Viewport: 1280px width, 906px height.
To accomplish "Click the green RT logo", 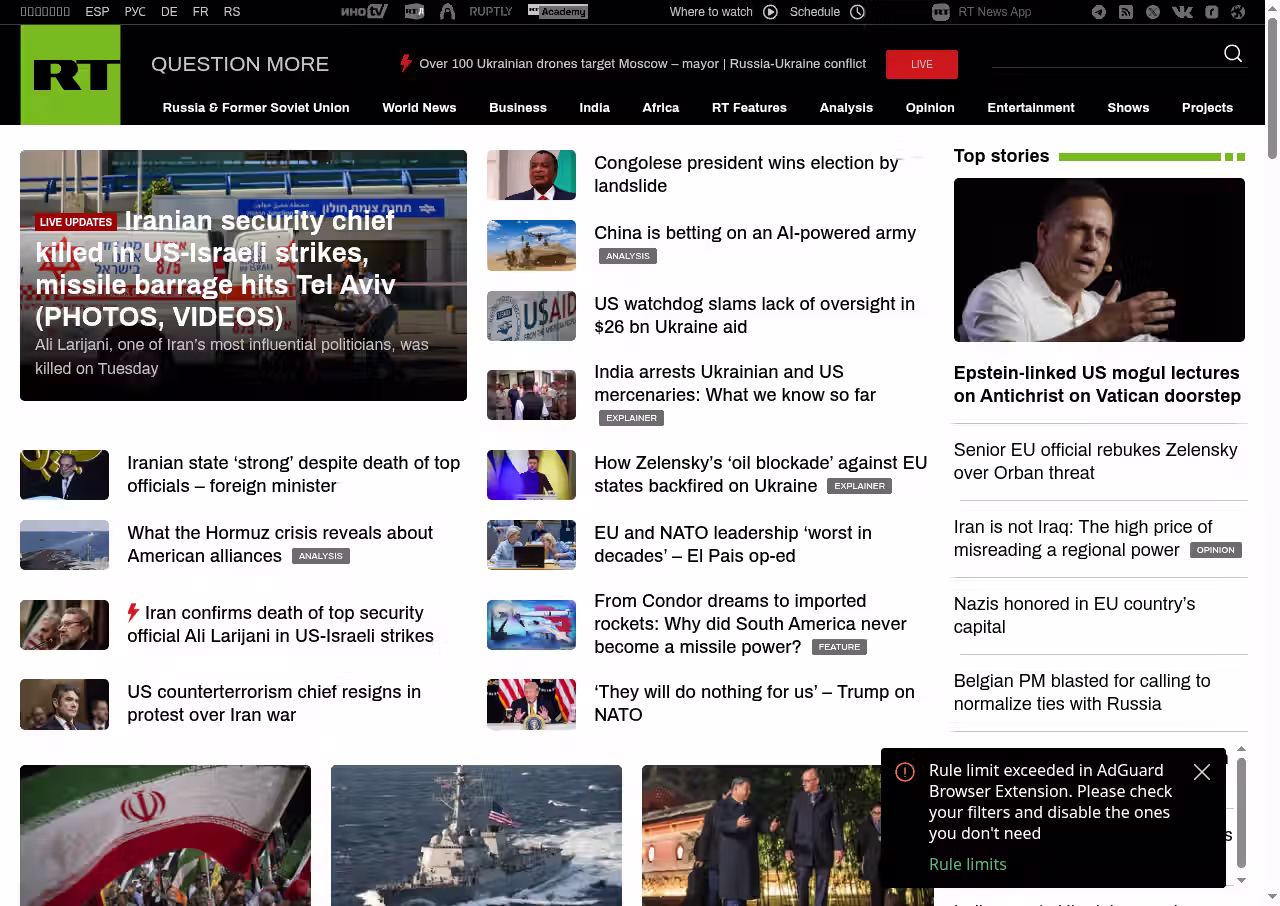I will pyautogui.click(x=70, y=75).
